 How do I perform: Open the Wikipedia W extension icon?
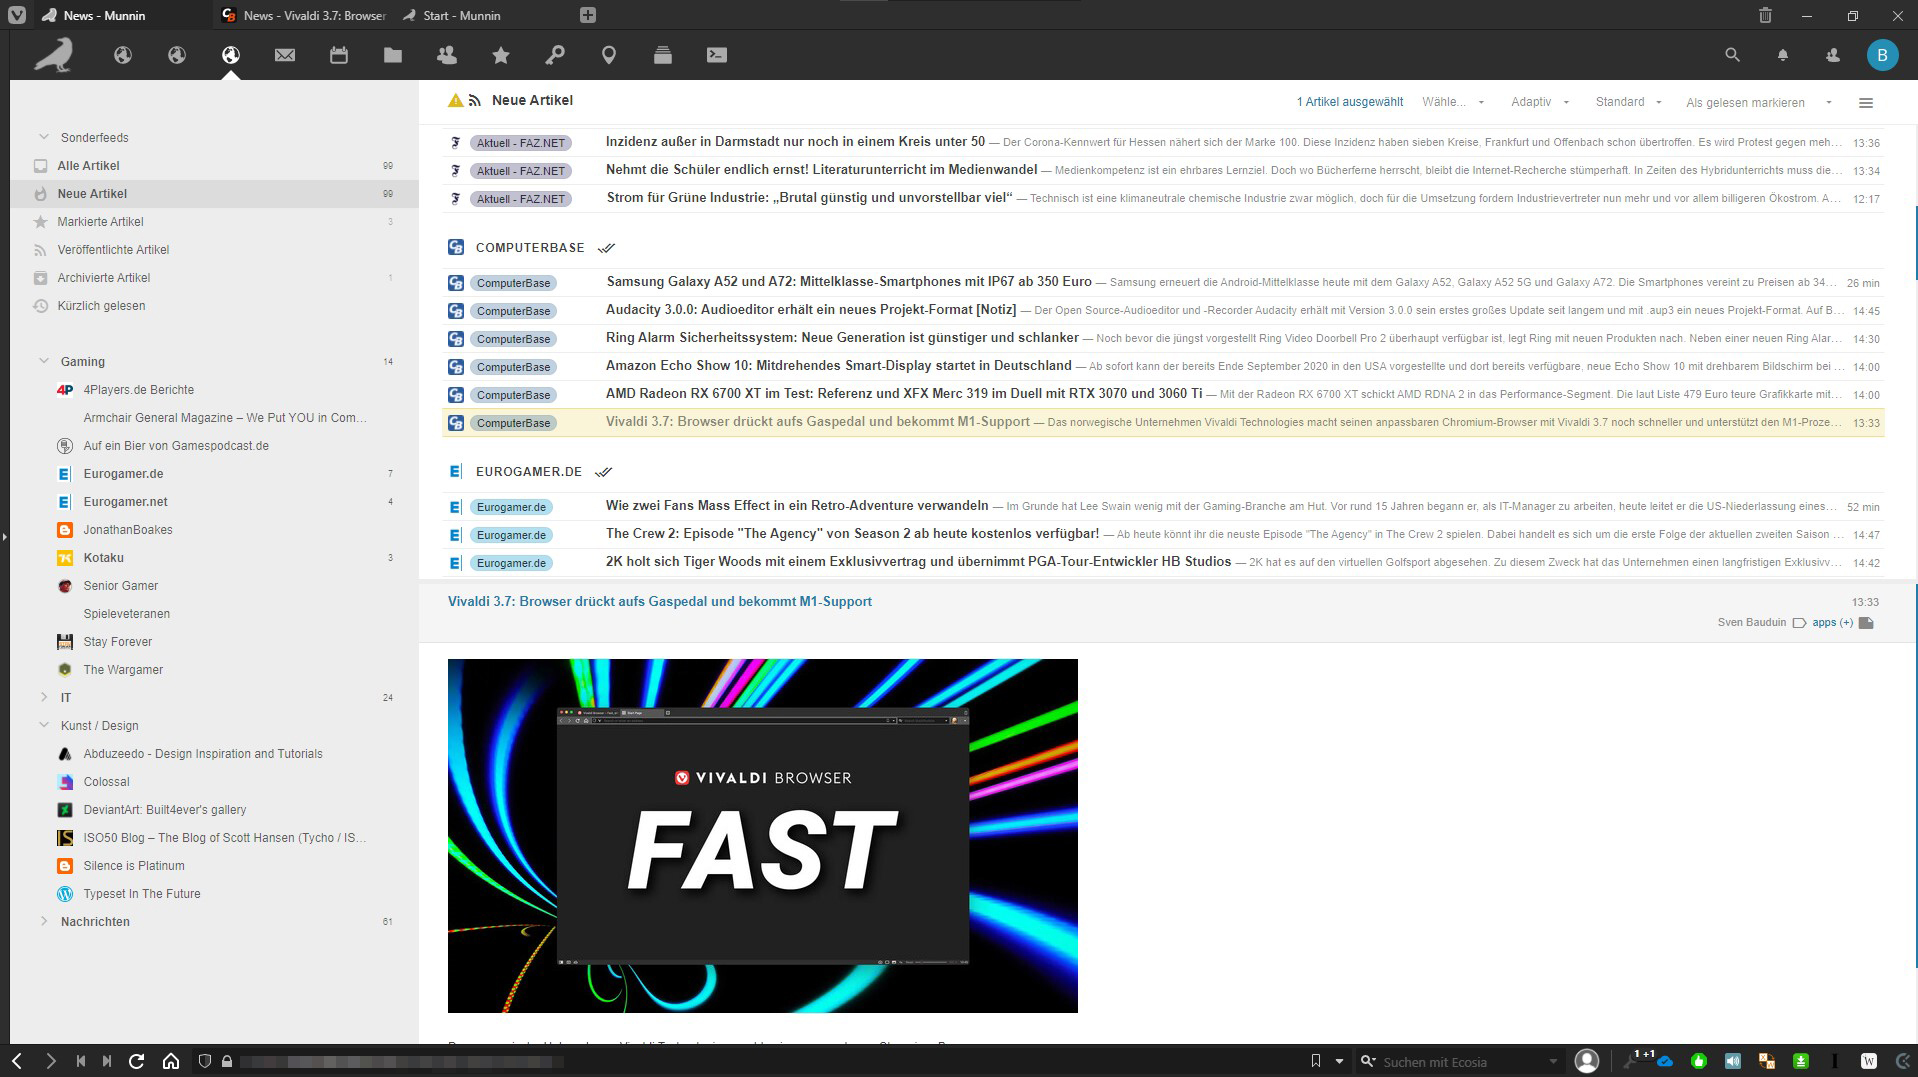point(1869,1061)
